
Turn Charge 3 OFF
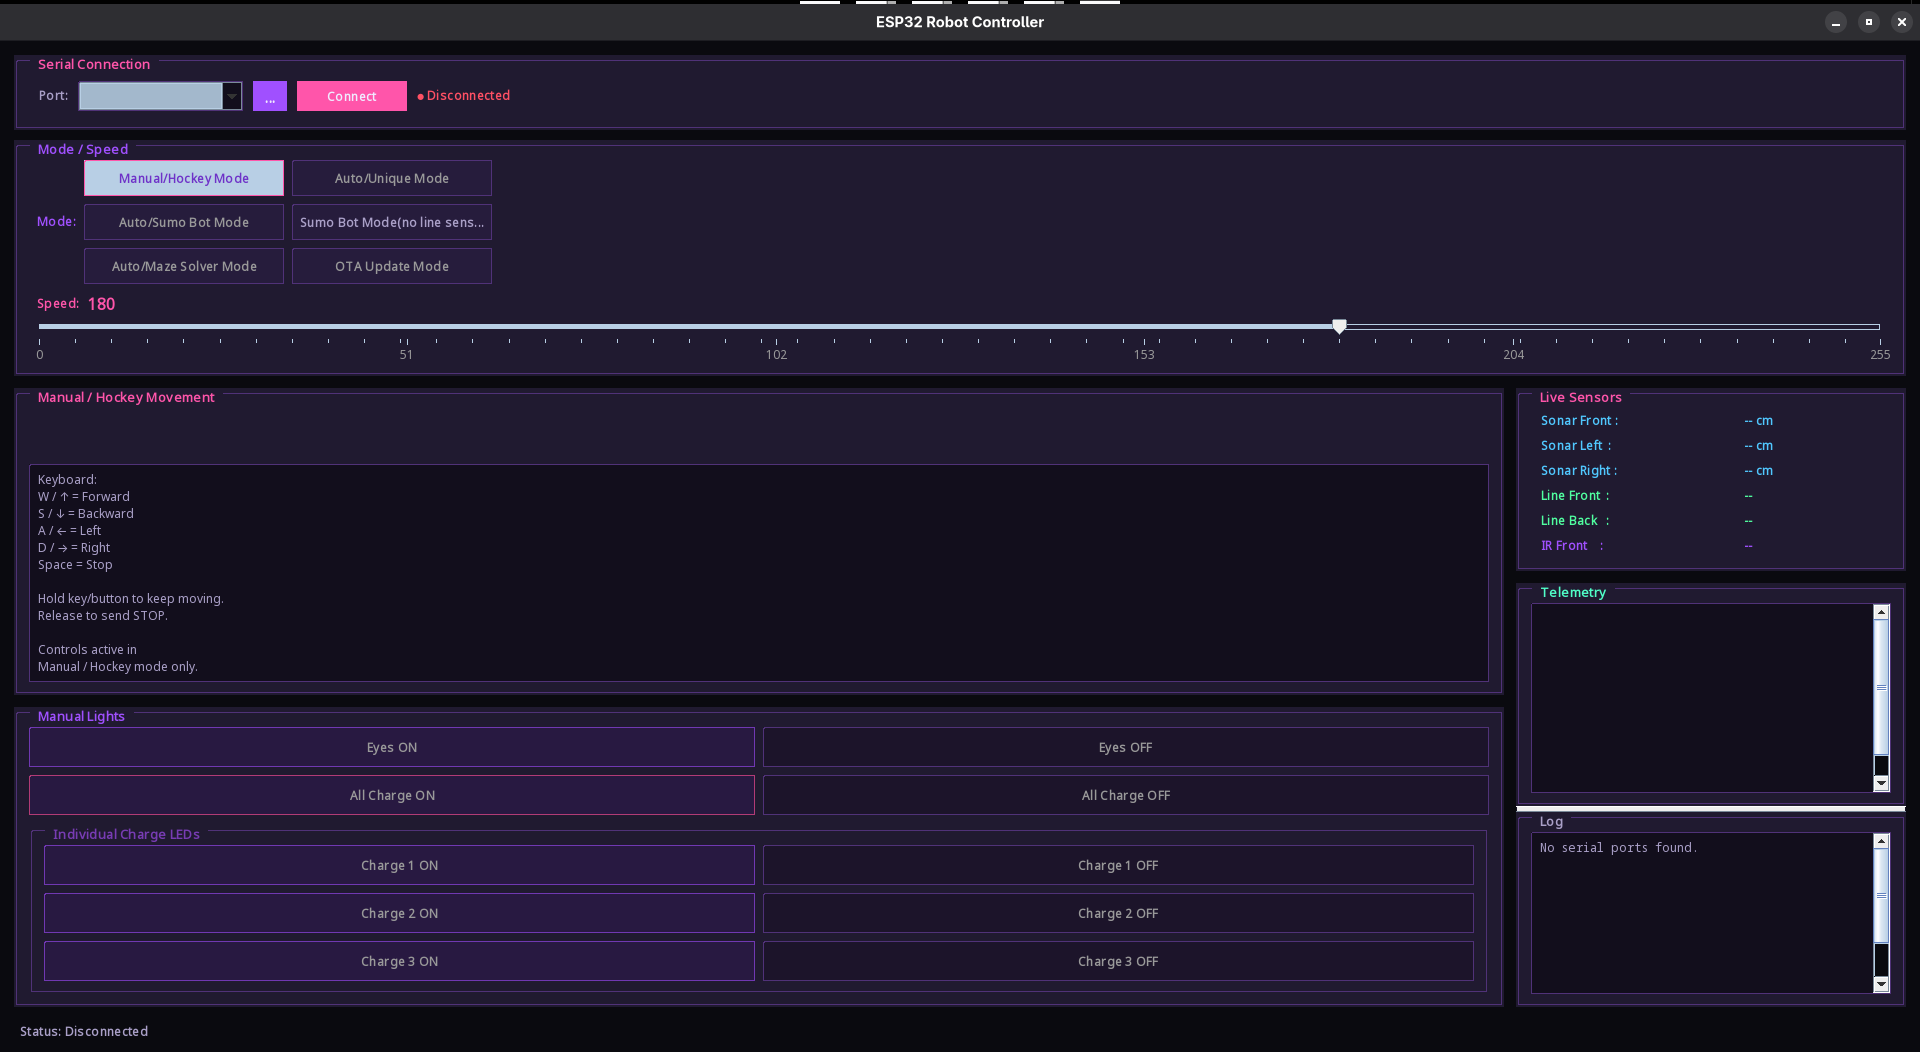(x=1118, y=961)
